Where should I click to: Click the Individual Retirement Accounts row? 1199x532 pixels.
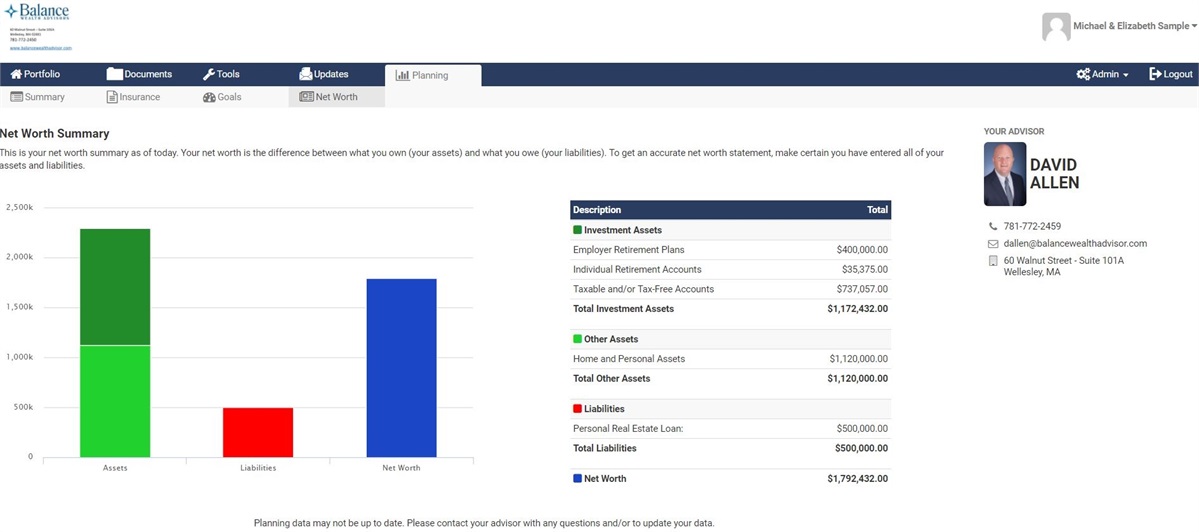pos(730,270)
